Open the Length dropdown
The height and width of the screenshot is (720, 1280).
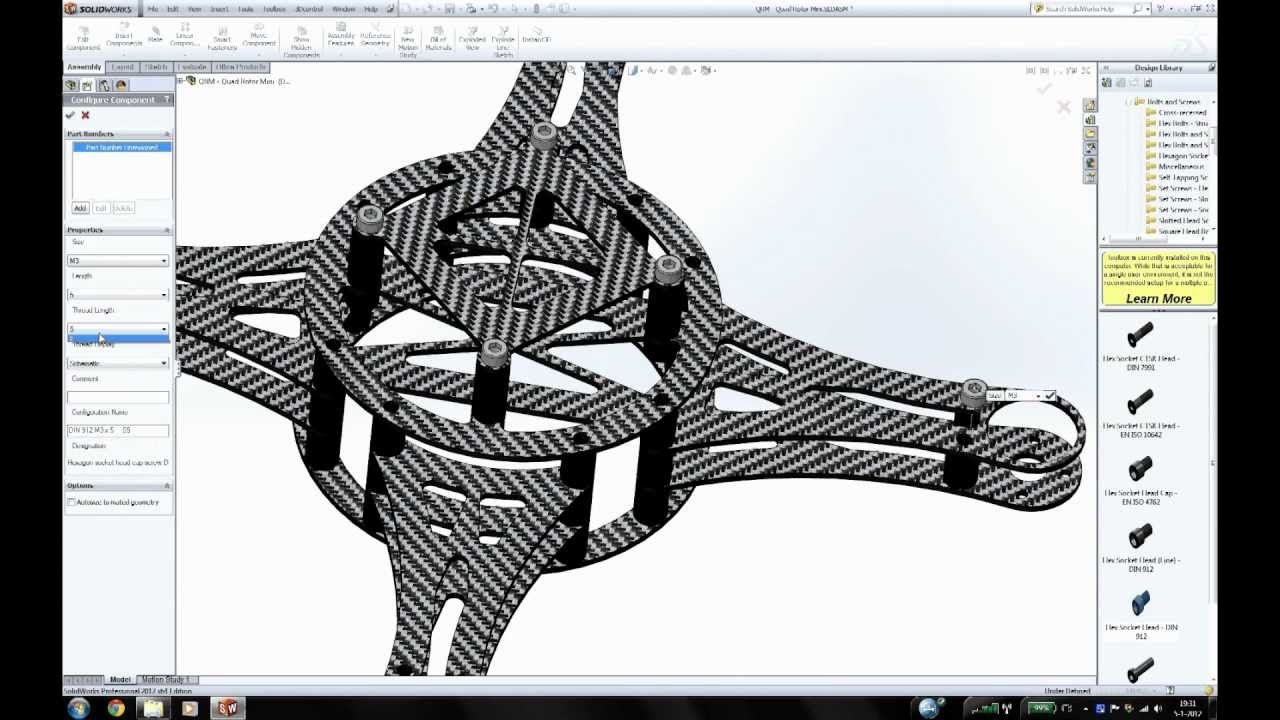(117, 295)
